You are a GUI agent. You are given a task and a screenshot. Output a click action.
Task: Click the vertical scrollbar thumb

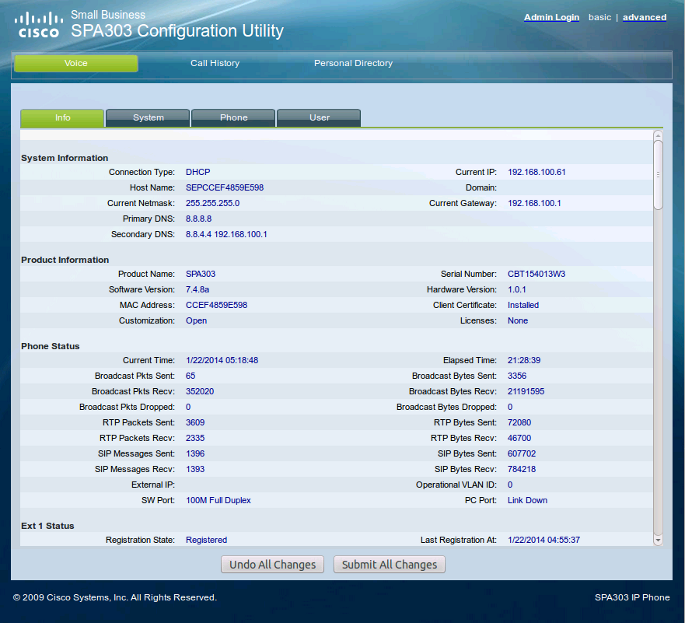[658, 175]
